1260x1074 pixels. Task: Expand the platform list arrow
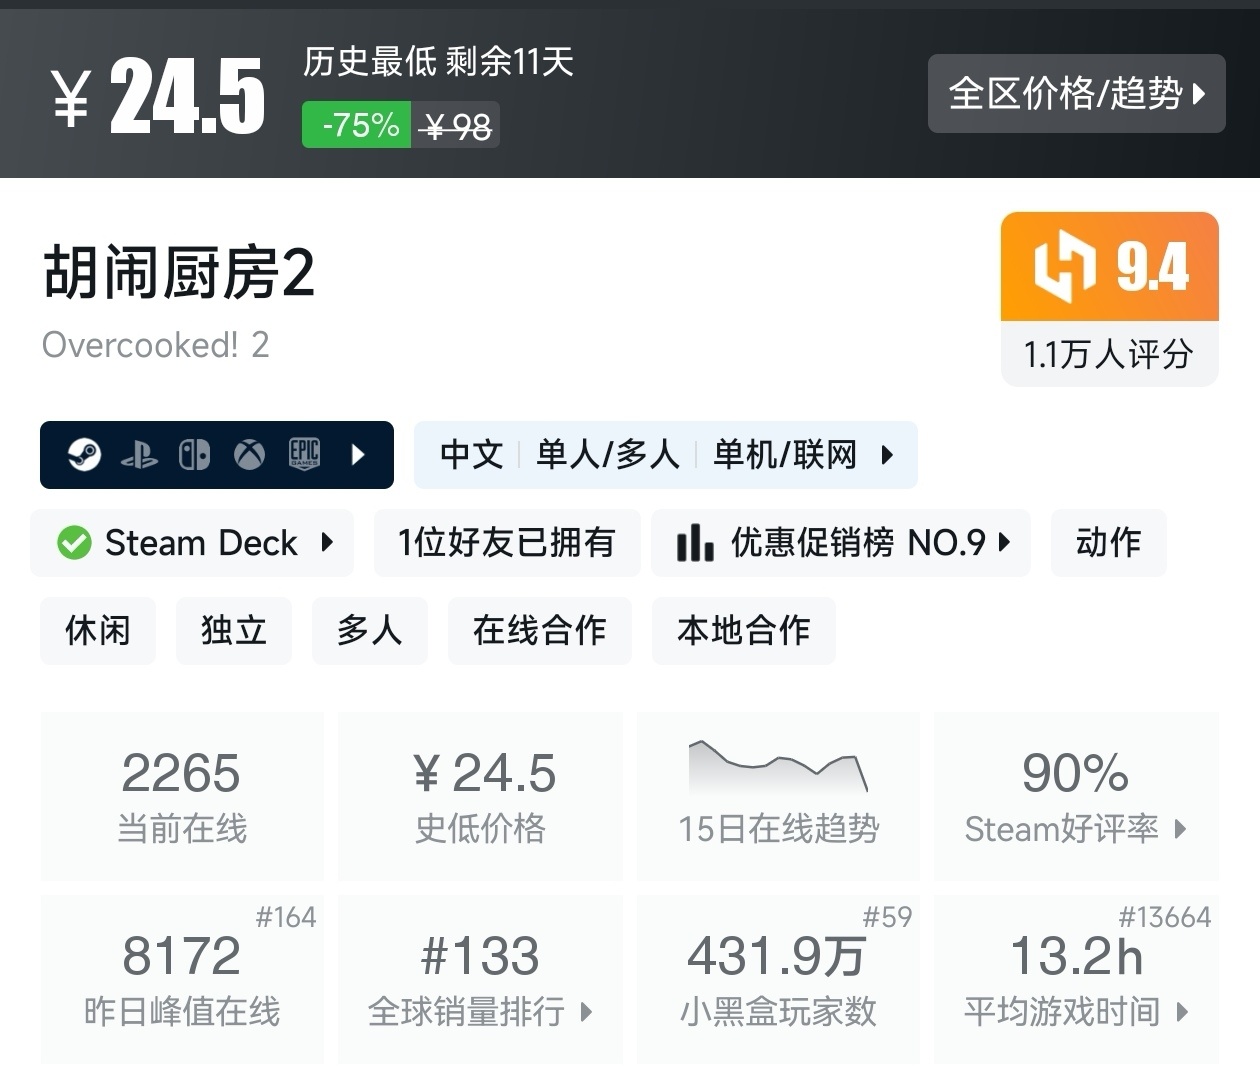click(359, 455)
